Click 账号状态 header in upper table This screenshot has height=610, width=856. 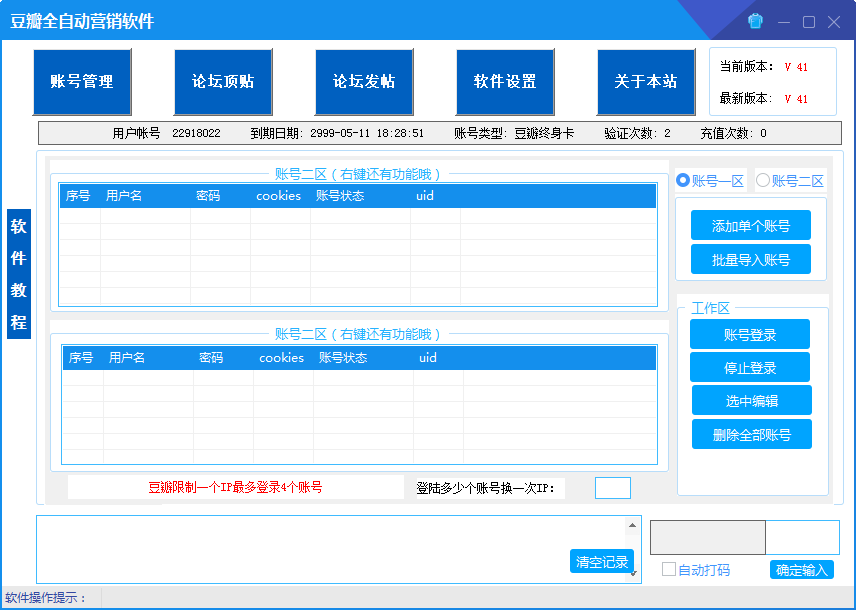340,196
